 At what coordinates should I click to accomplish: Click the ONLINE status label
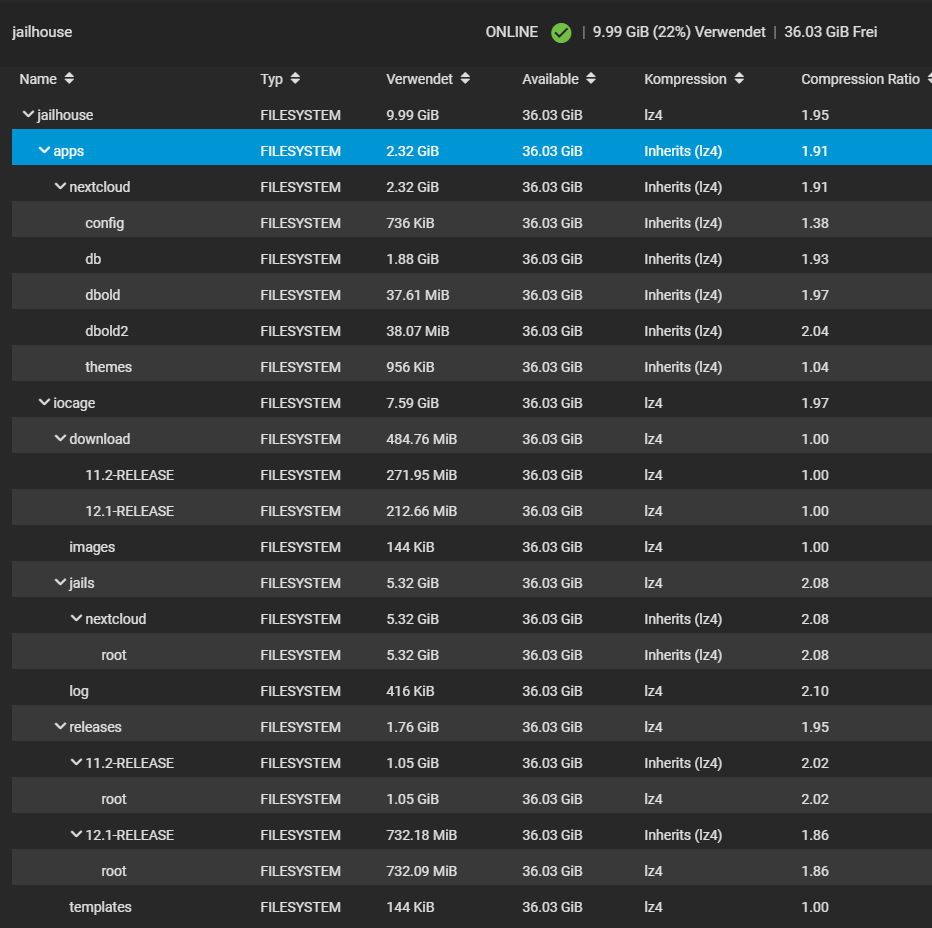point(512,32)
